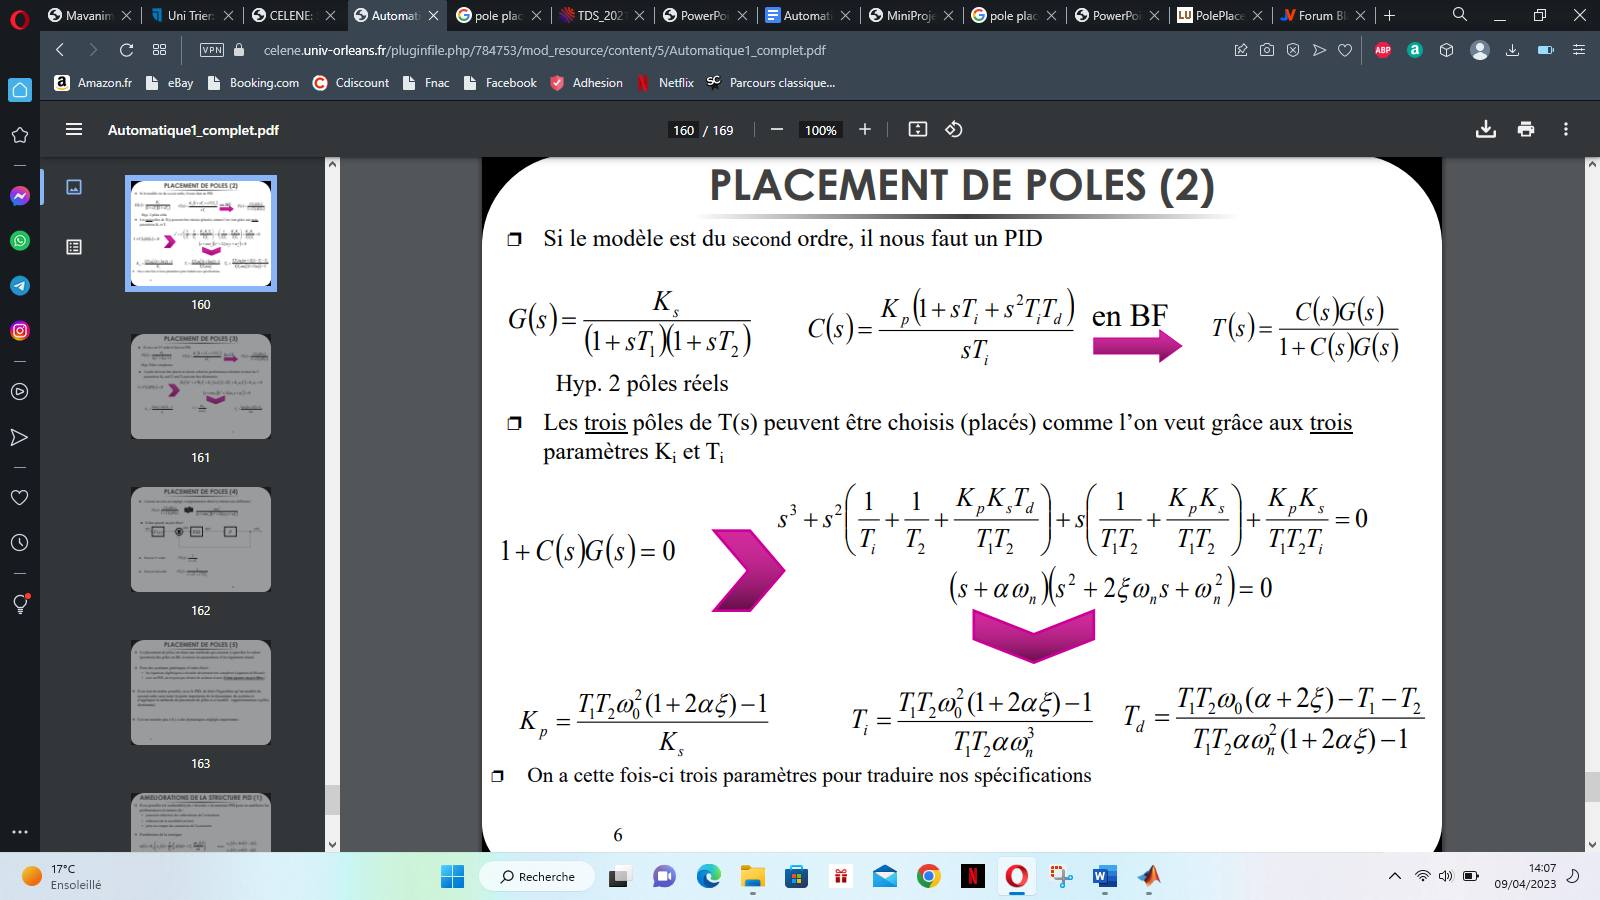Open the Facebook bookmark

click(x=500, y=83)
